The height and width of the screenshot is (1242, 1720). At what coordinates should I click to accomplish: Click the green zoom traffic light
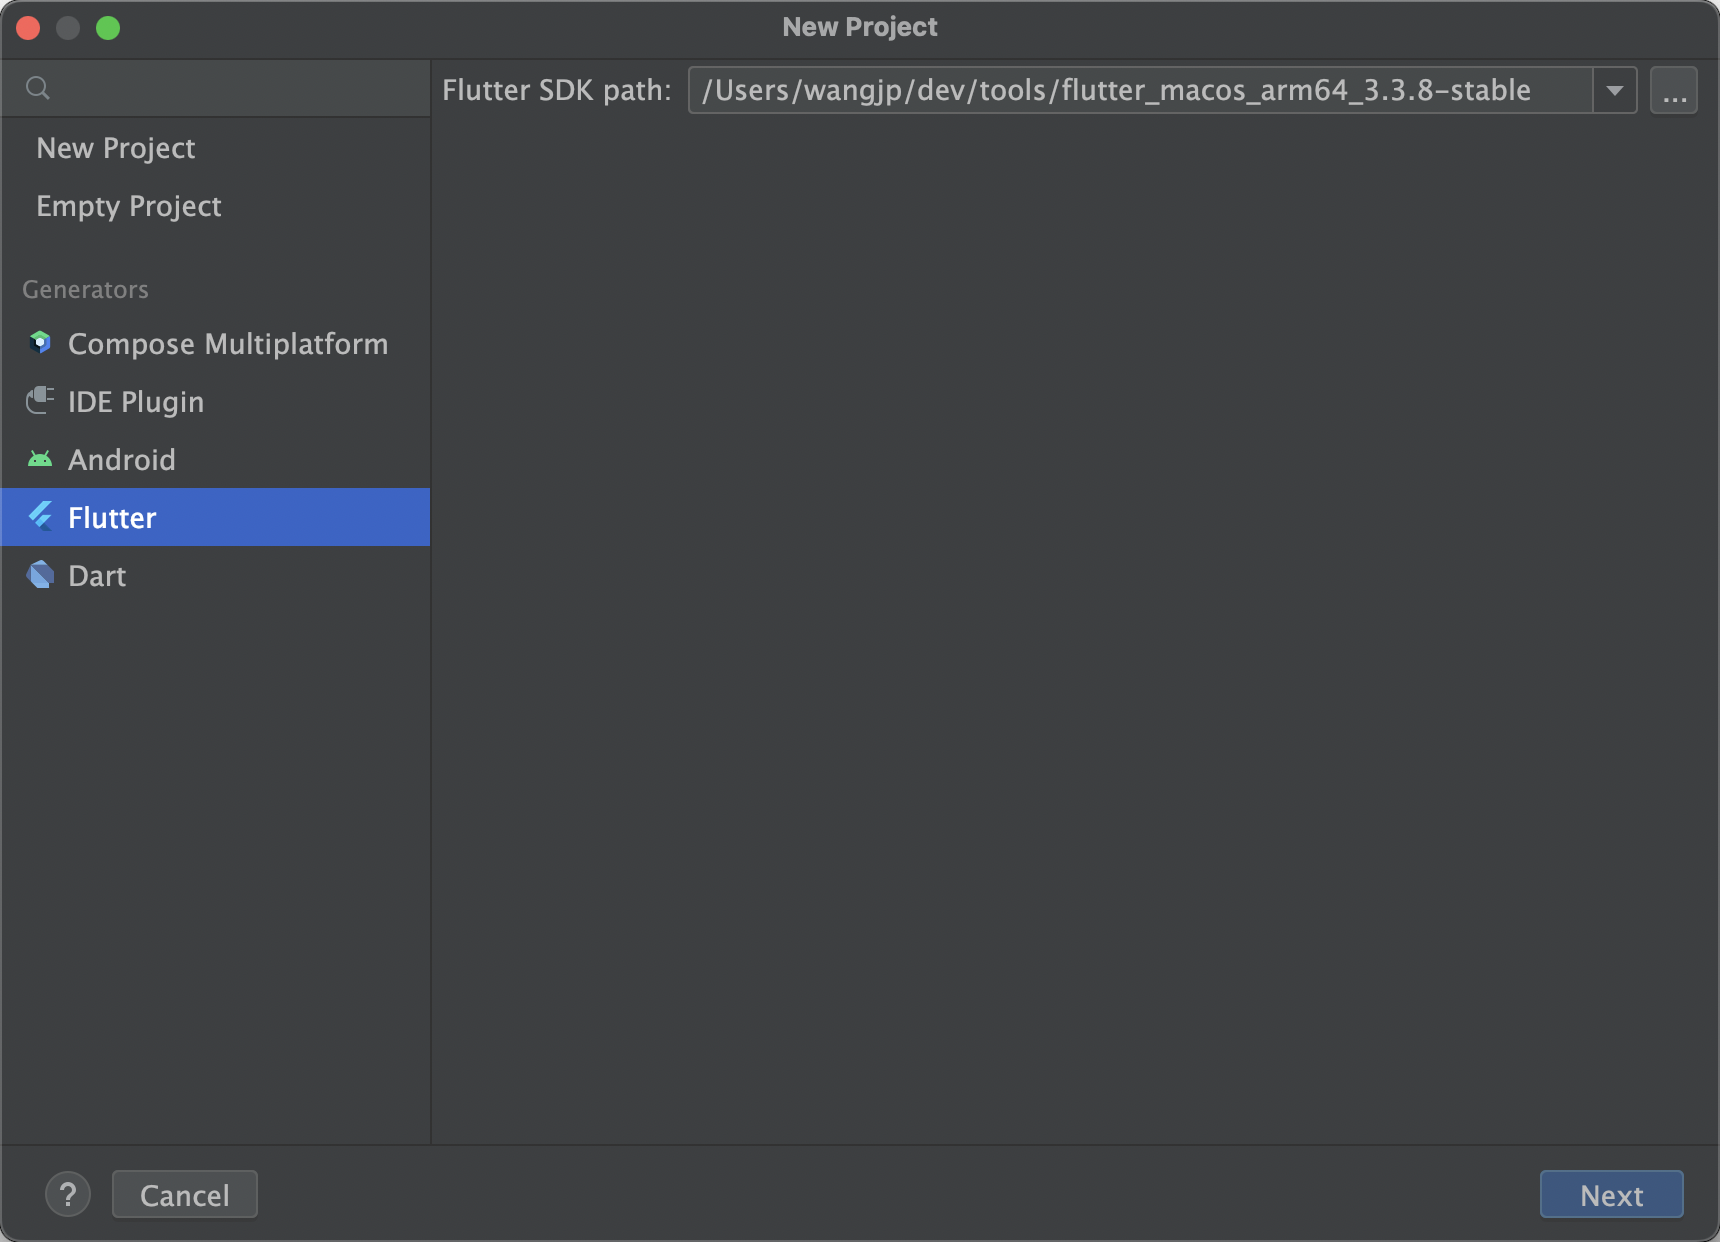click(109, 28)
